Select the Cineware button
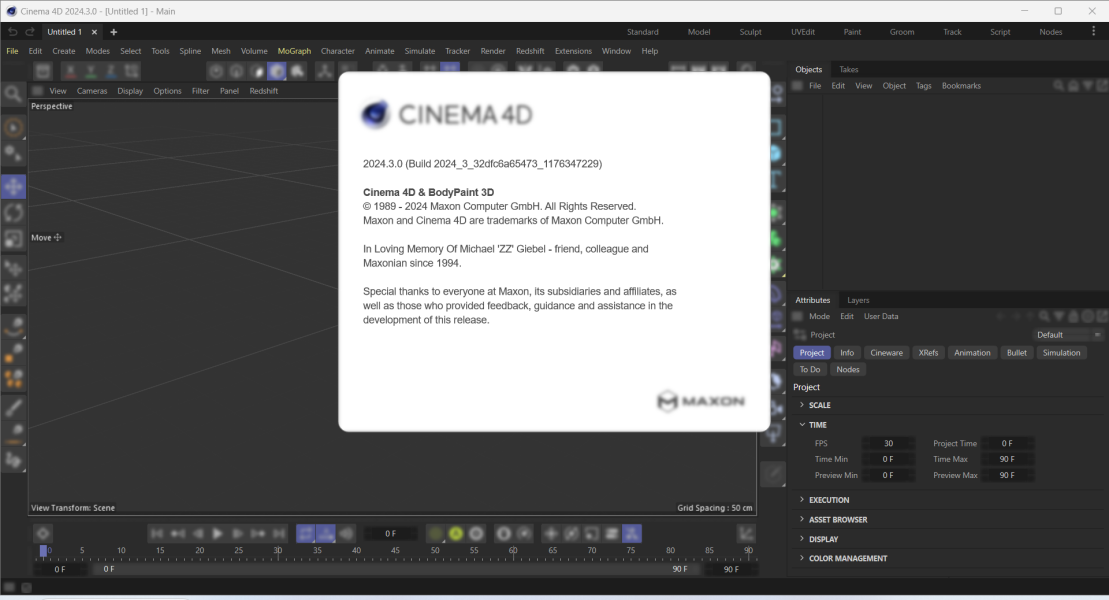Screen dimensions: 1109x600 (886, 352)
